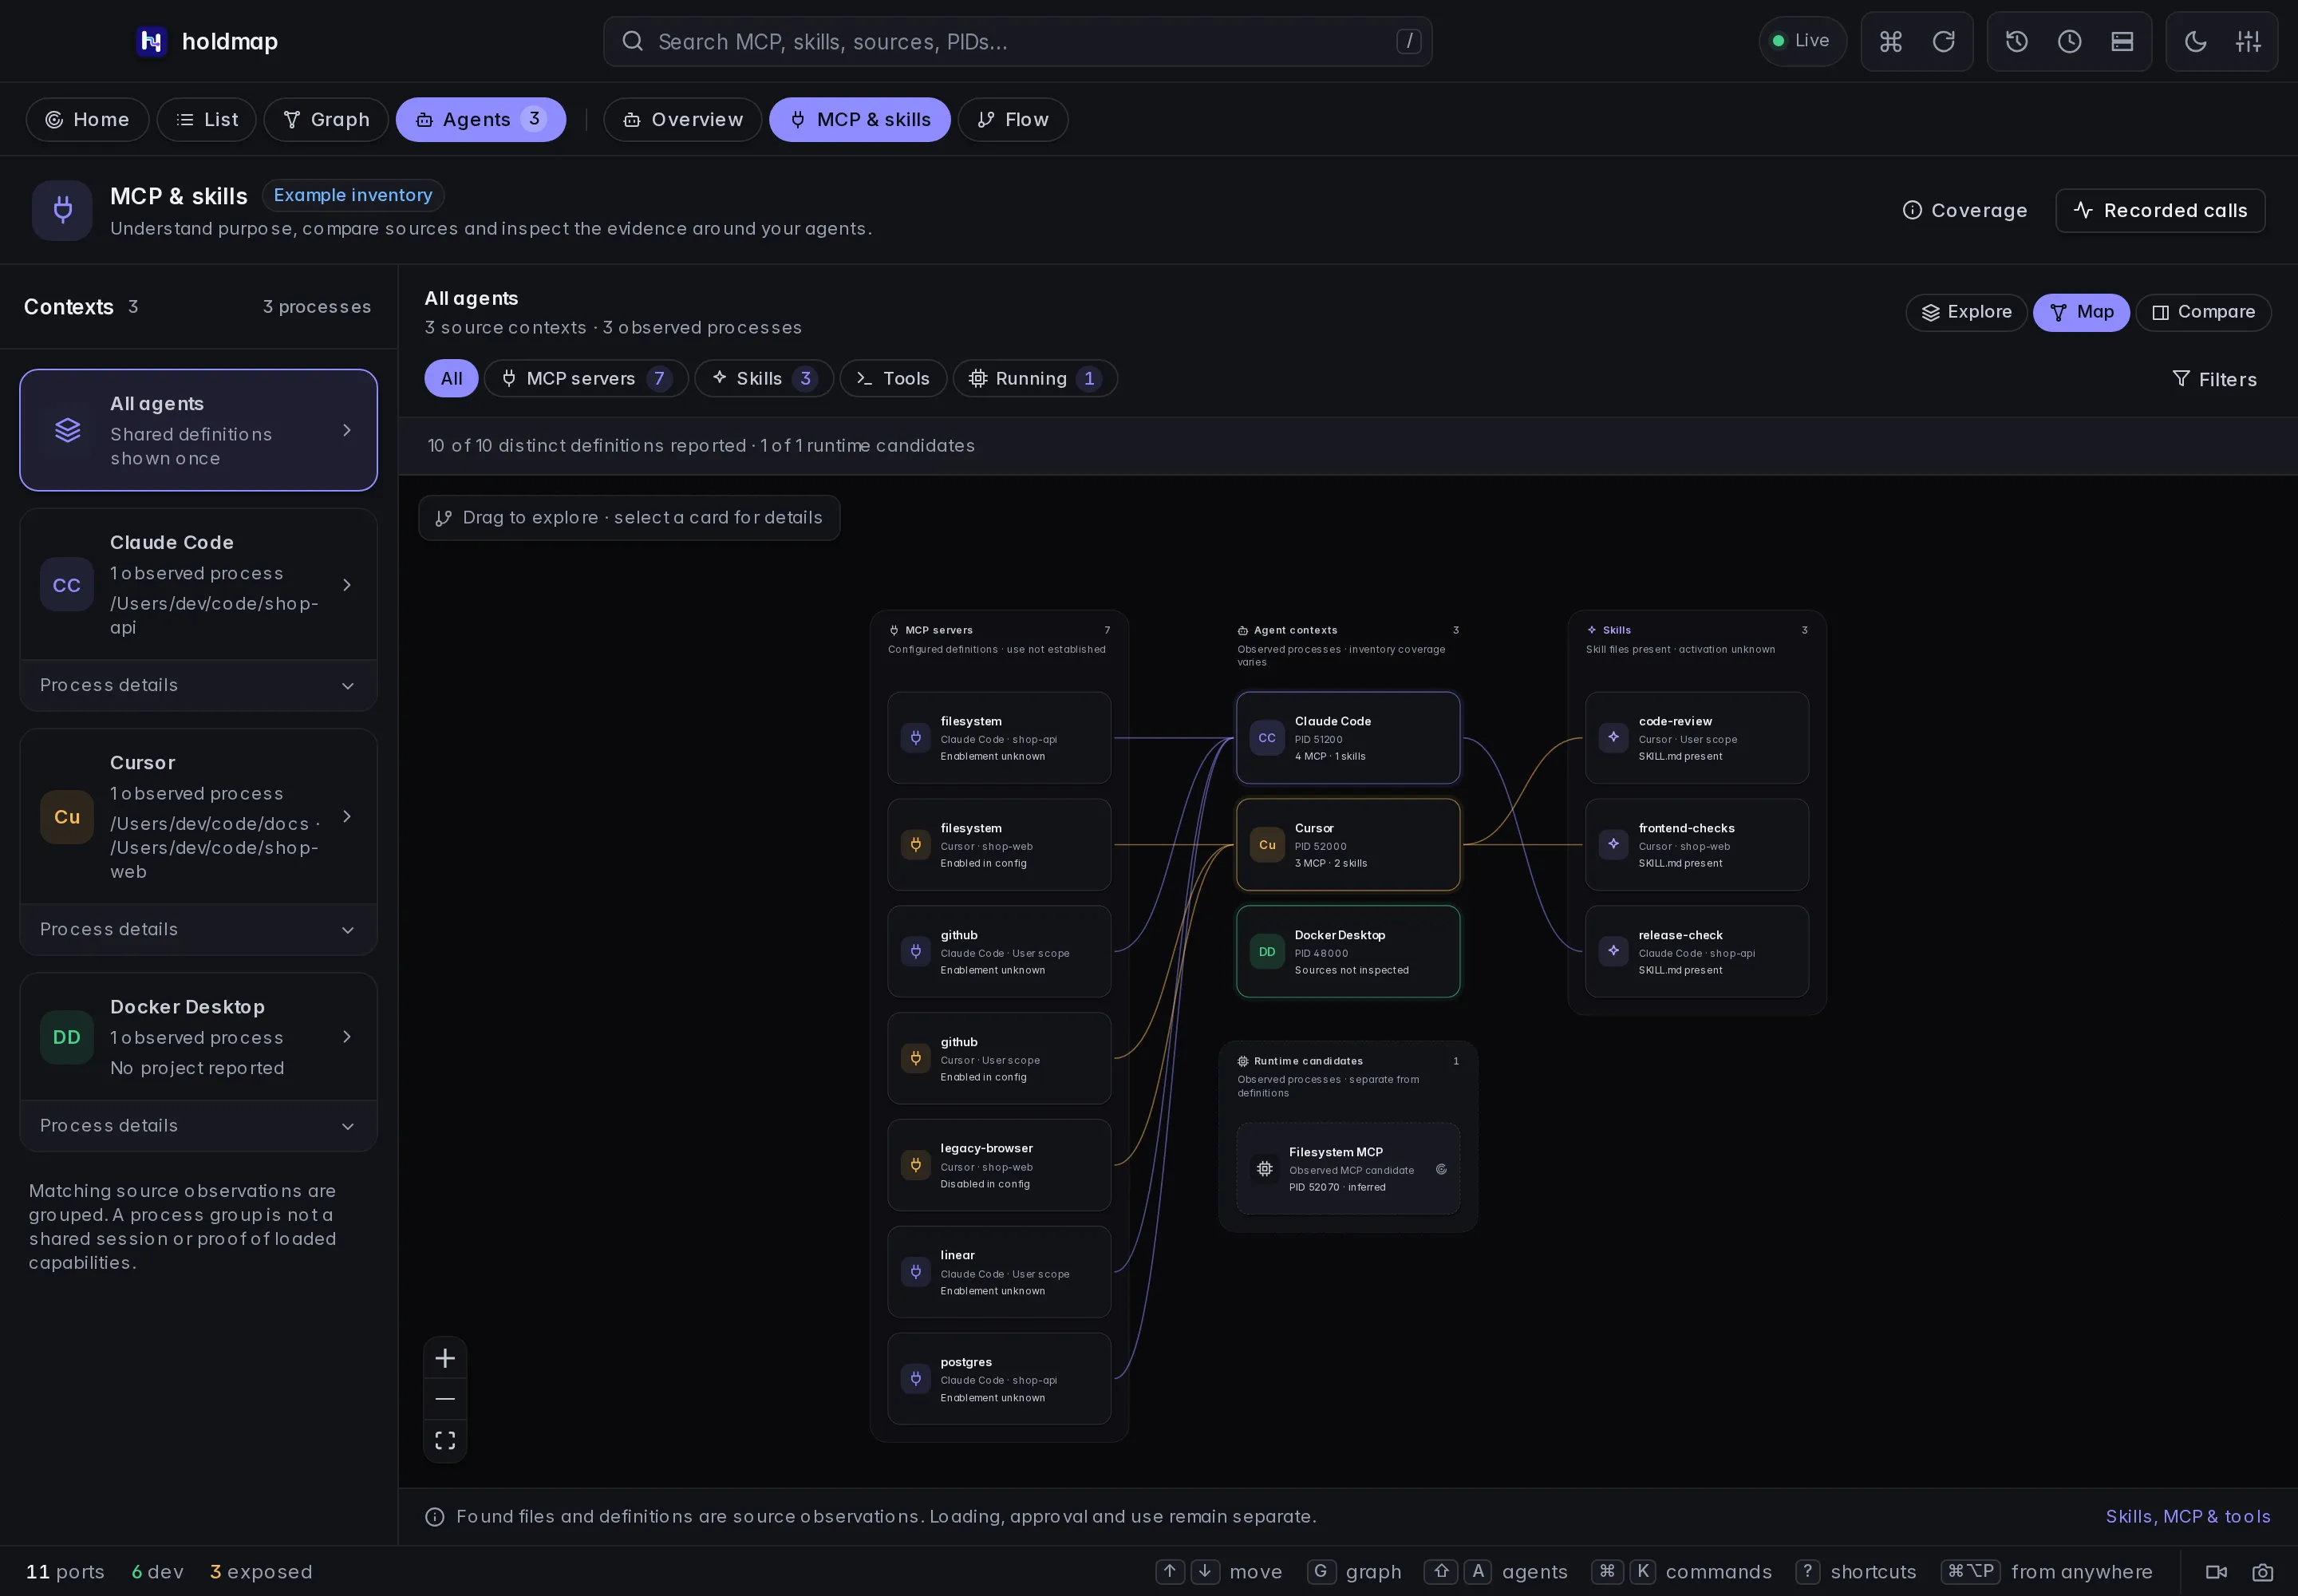Open Recorded calls

2160,210
